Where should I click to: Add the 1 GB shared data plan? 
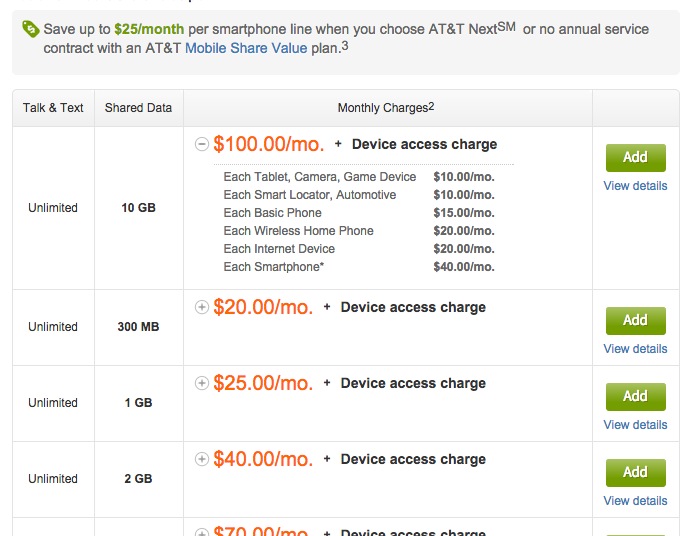(635, 396)
